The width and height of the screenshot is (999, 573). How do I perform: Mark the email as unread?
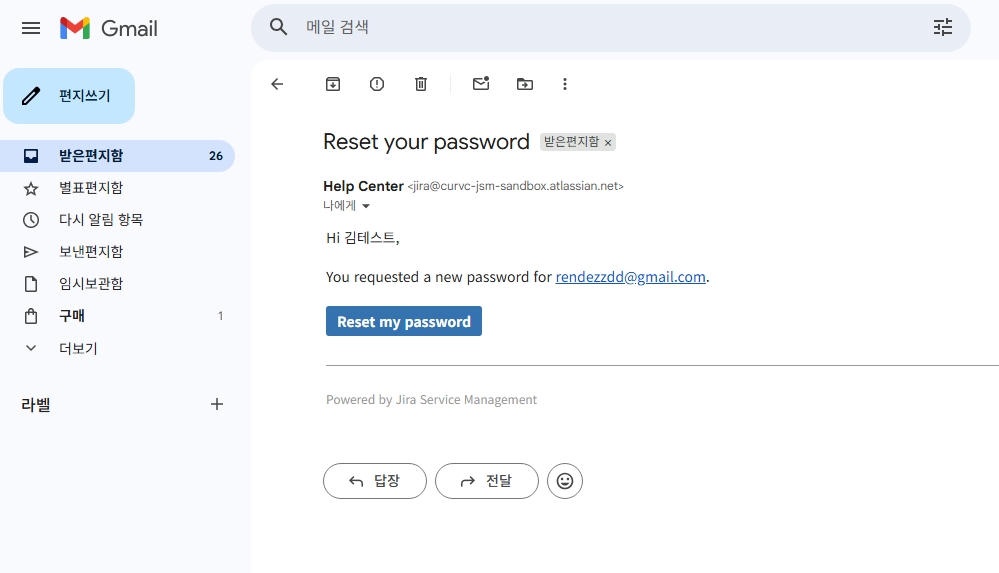tap(481, 85)
